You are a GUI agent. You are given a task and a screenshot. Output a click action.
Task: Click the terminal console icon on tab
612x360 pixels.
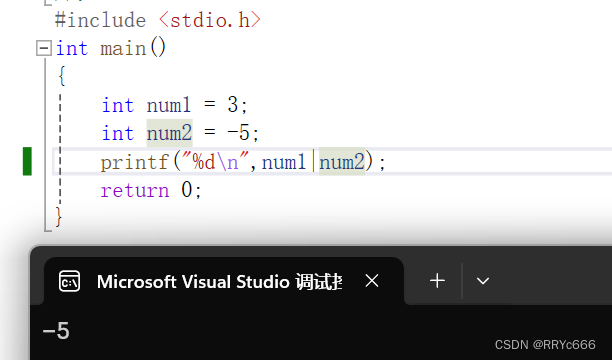[69, 281]
